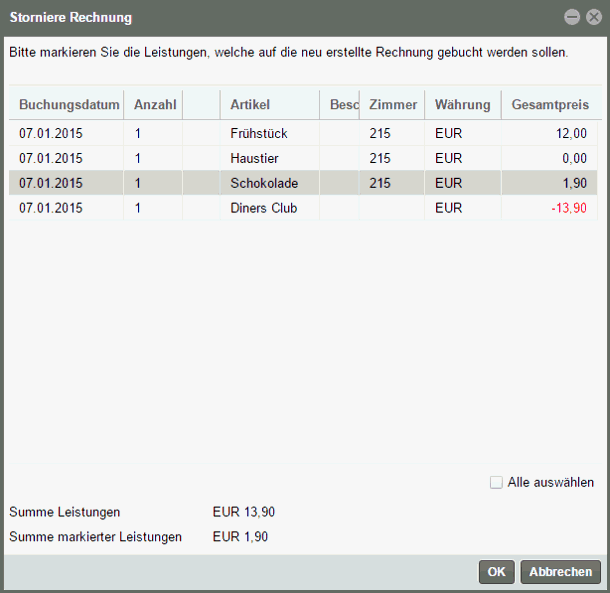Click the Zimmer 215 cell for Haustier
The width and height of the screenshot is (610, 593).
click(x=380, y=158)
